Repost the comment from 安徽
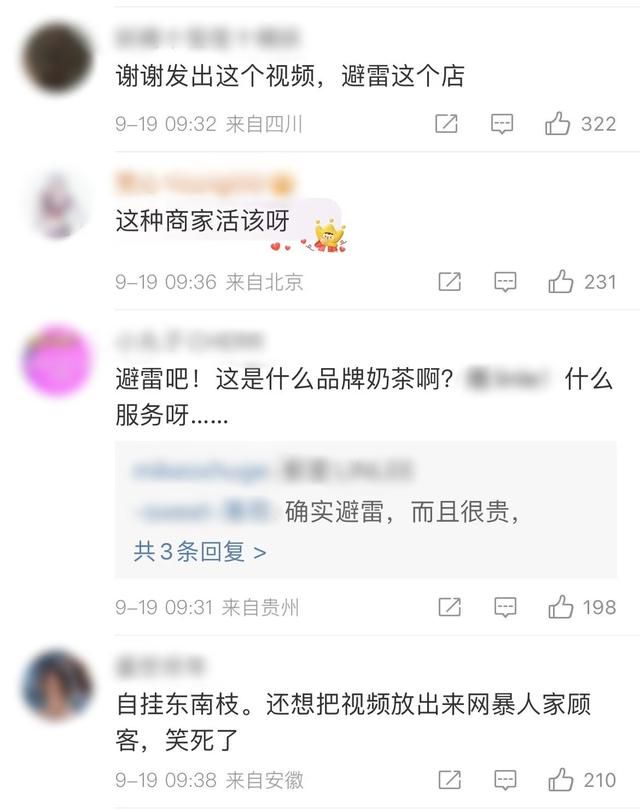640x811 pixels. (x=450, y=779)
